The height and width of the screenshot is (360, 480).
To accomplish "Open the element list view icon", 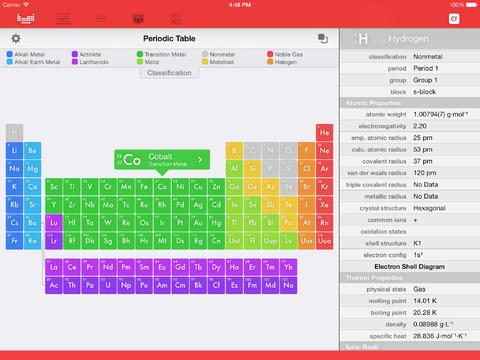I will 63,18.
